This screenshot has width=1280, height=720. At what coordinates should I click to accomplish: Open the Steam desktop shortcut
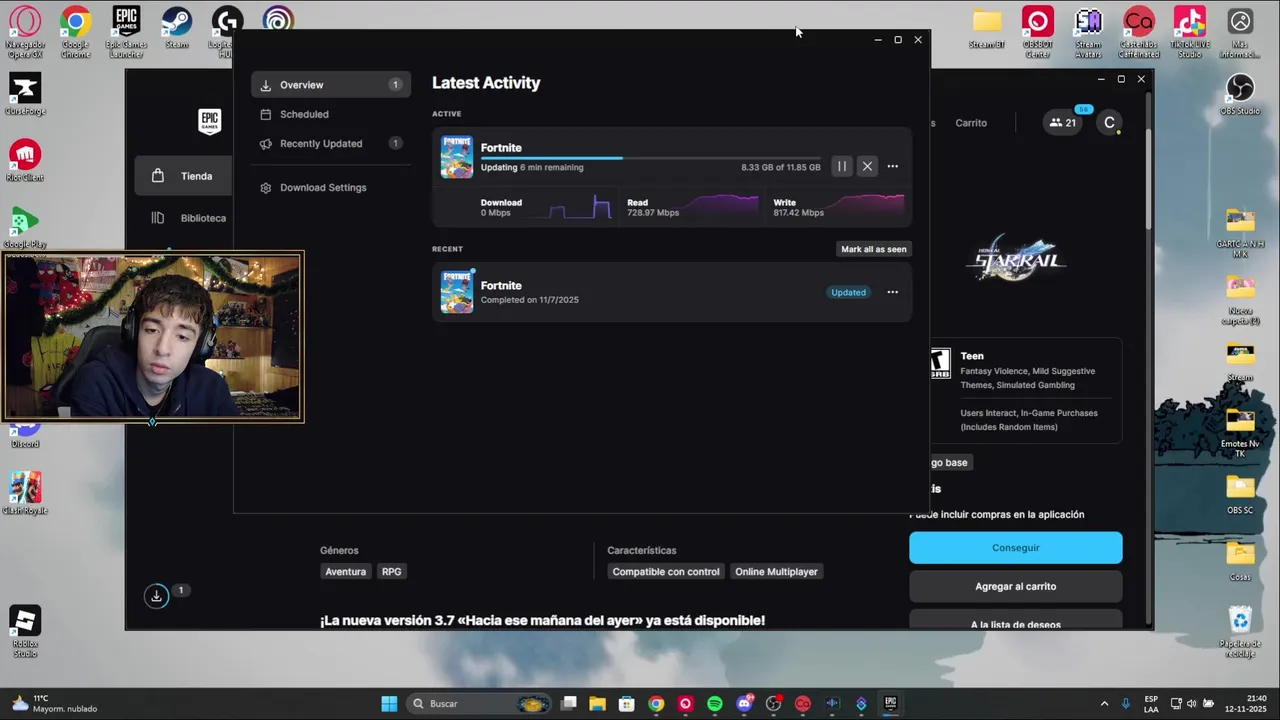click(x=177, y=30)
